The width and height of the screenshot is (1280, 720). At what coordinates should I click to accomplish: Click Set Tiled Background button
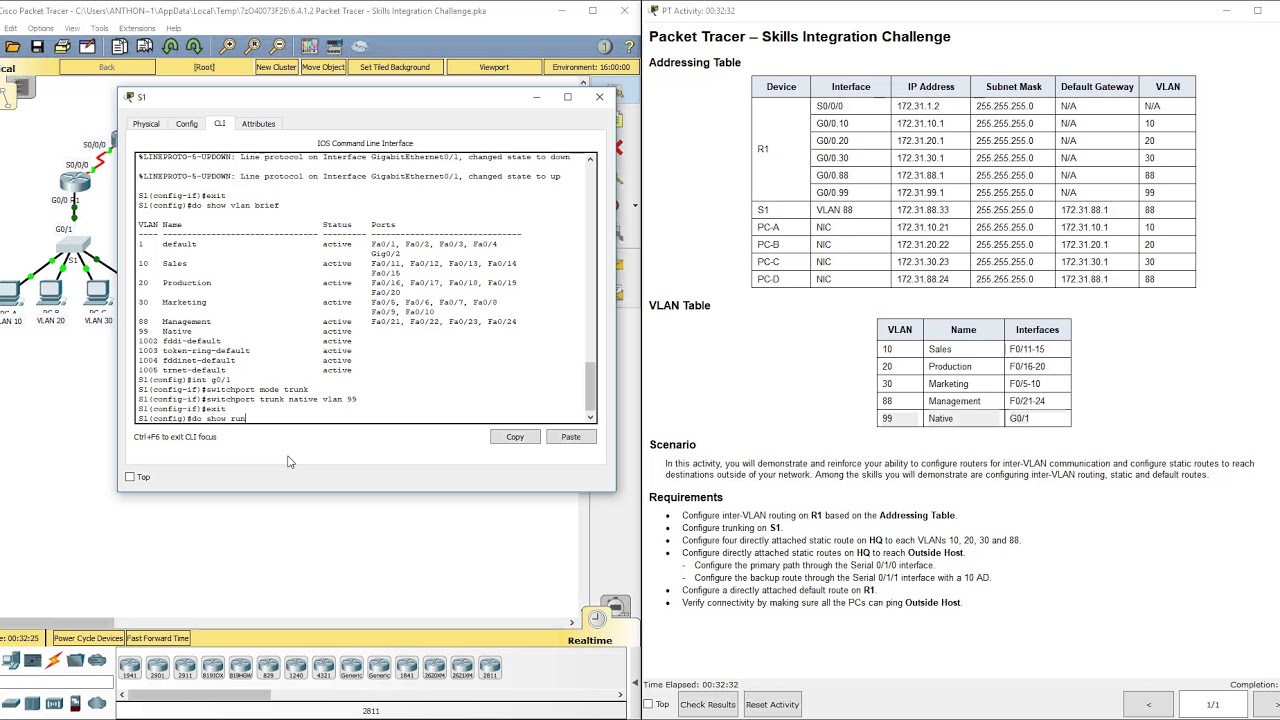point(395,67)
